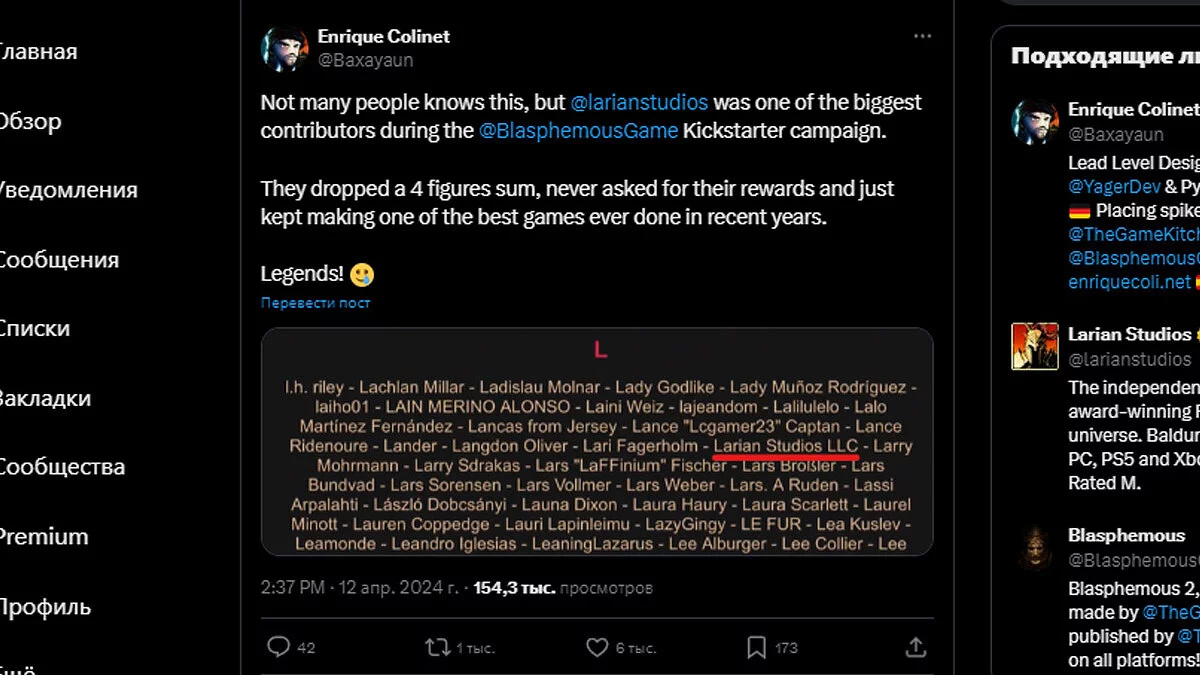Screen dimensions: 1200x675
Task: Bookmark the post with bookmark icon
Action: [757, 647]
